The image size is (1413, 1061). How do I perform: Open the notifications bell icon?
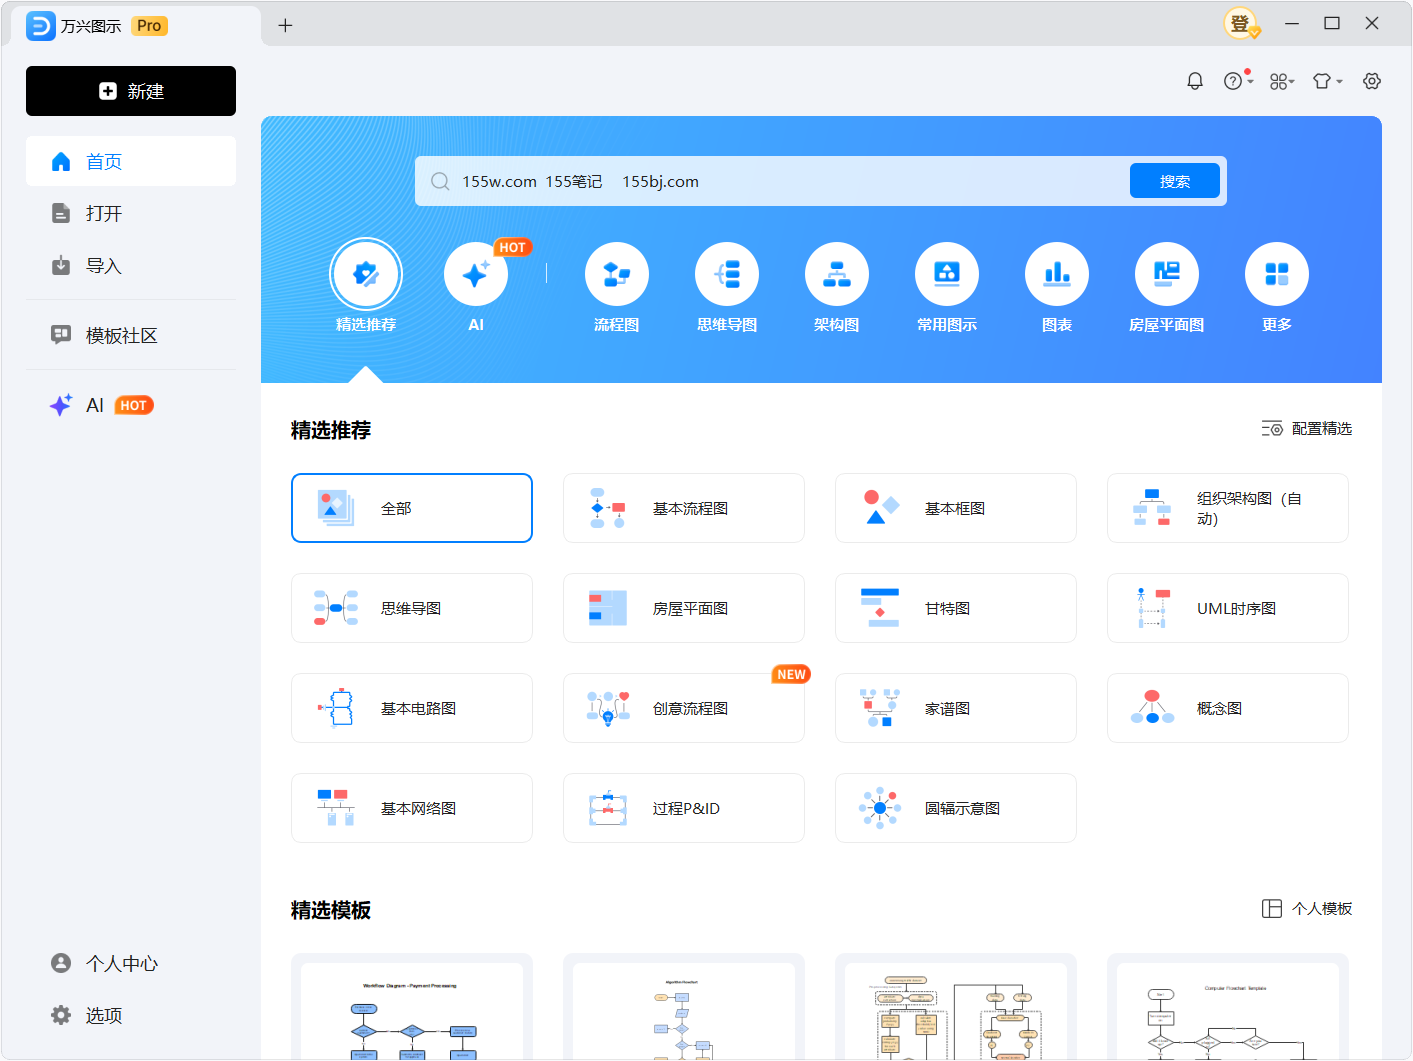[x=1194, y=81]
